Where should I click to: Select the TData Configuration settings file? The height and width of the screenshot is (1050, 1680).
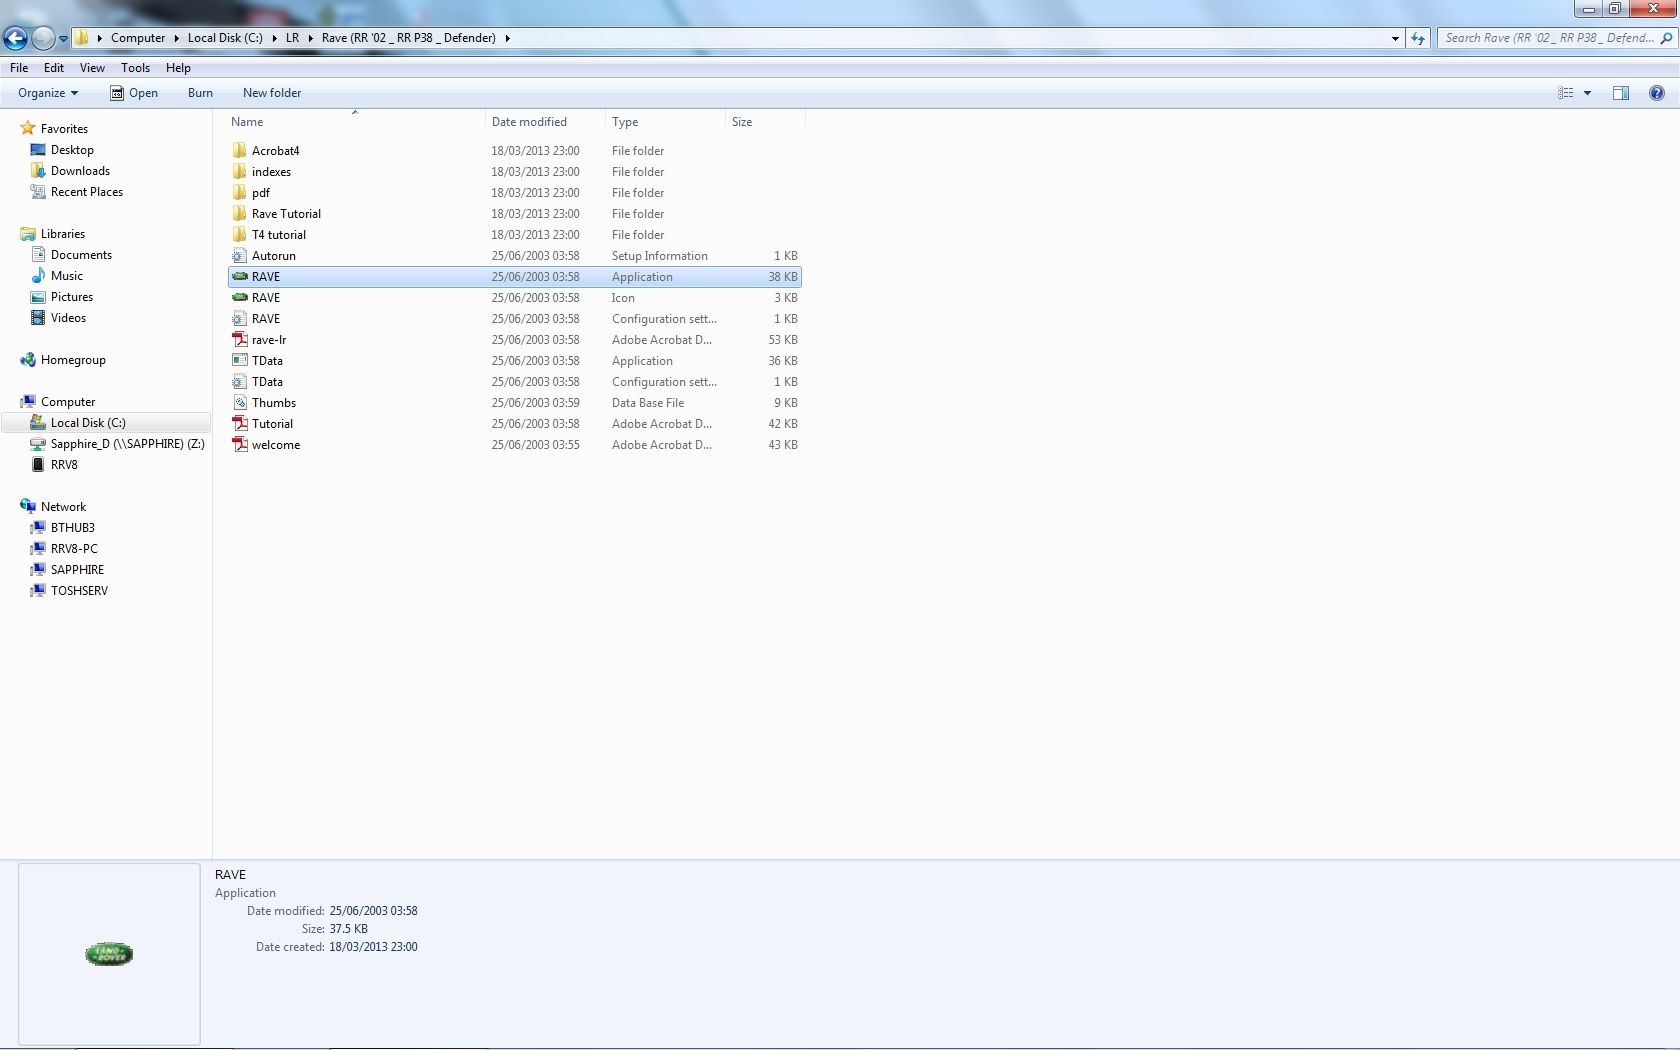515,382
